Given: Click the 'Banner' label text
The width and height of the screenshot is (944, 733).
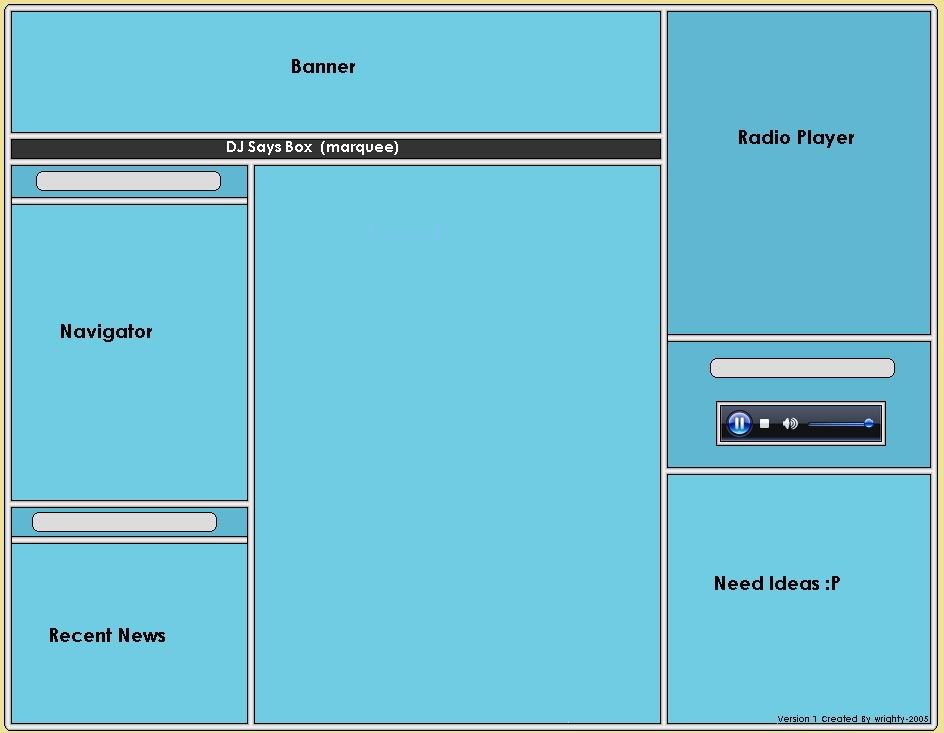Looking at the screenshot, I should 323,67.
